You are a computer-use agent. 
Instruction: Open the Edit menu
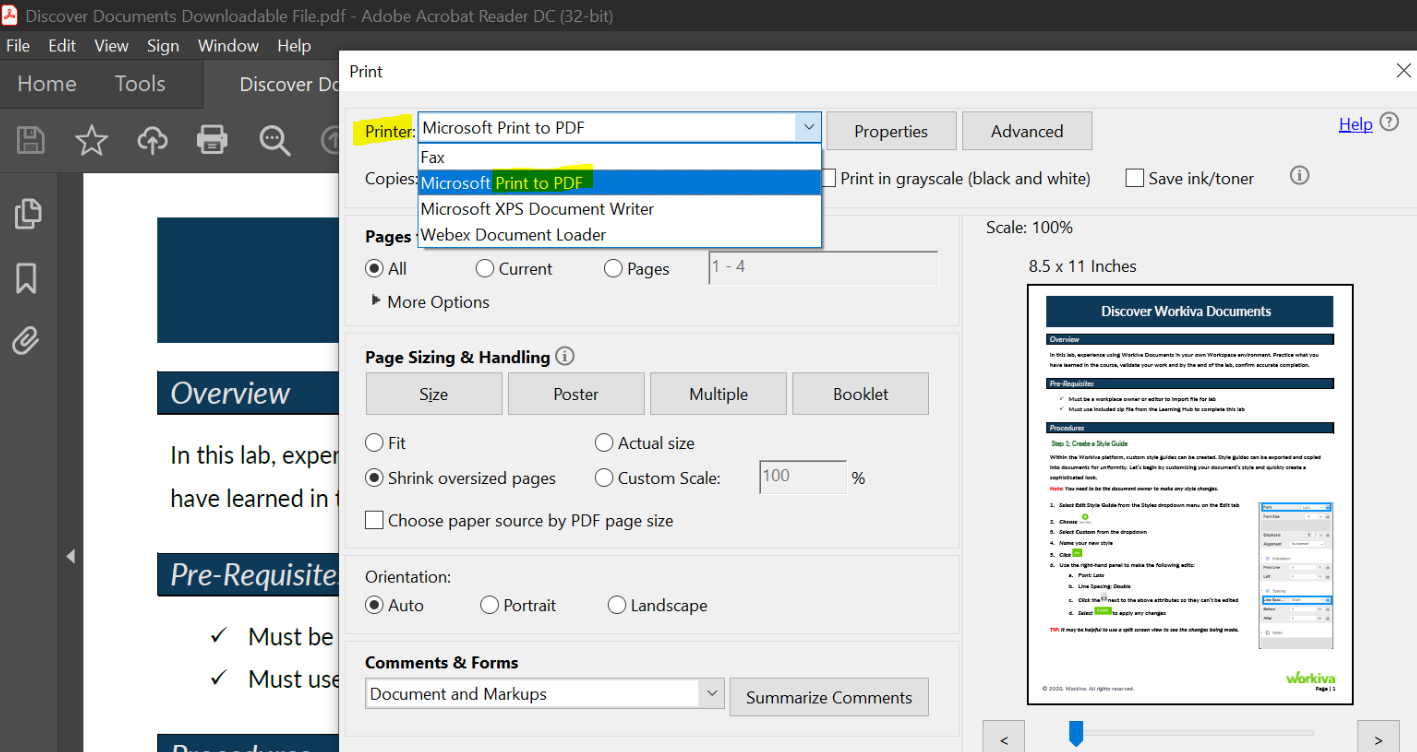coord(62,46)
